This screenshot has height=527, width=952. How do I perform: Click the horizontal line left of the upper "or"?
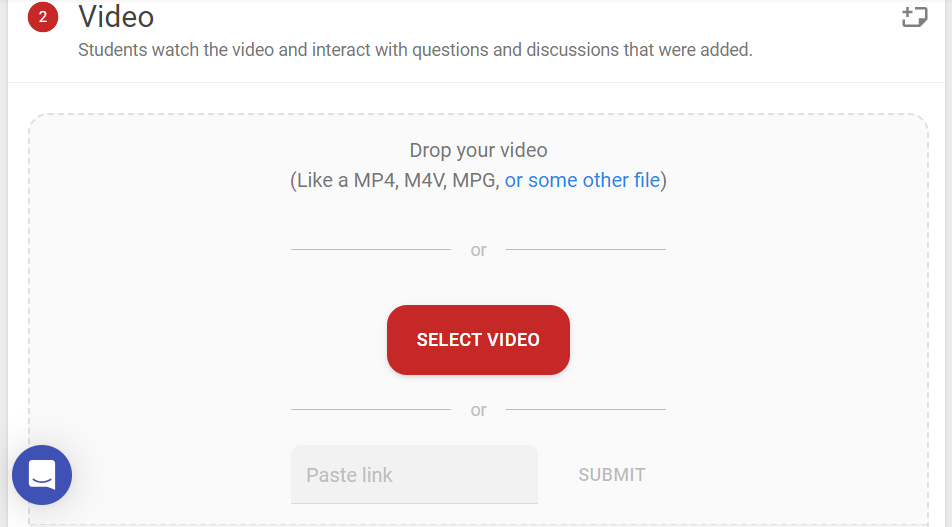tap(371, 249)
